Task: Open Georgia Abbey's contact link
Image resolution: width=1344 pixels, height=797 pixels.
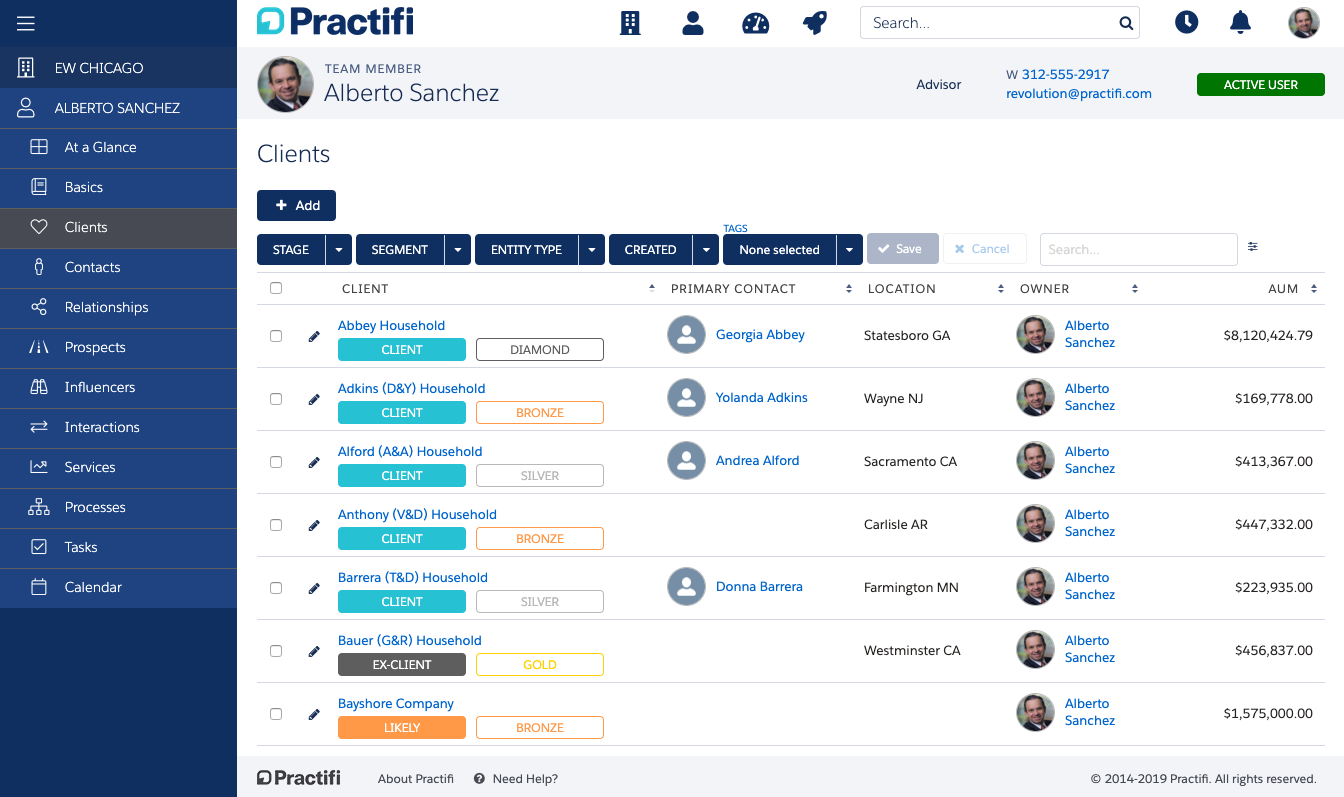Action: 759,334
